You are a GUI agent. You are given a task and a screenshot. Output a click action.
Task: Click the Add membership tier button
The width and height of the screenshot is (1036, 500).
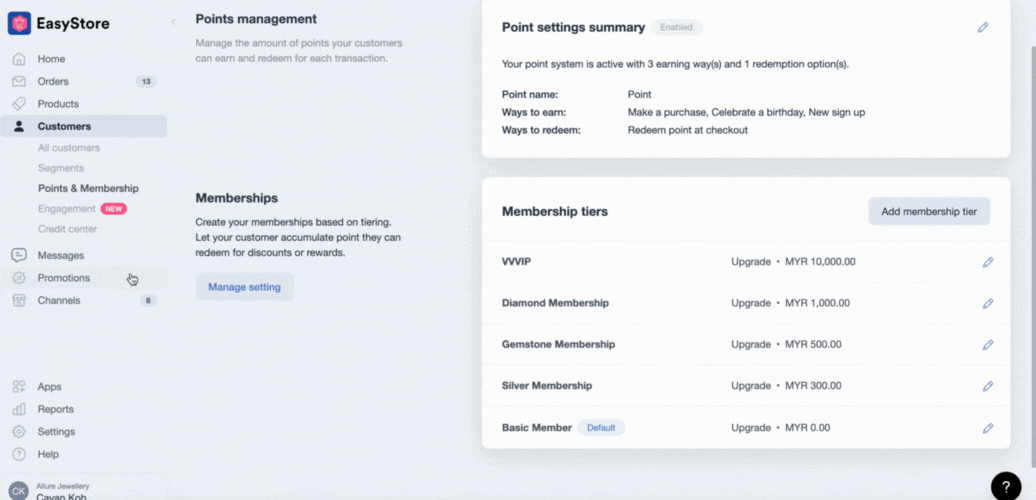pyautogui.click(x=928, y=211)
